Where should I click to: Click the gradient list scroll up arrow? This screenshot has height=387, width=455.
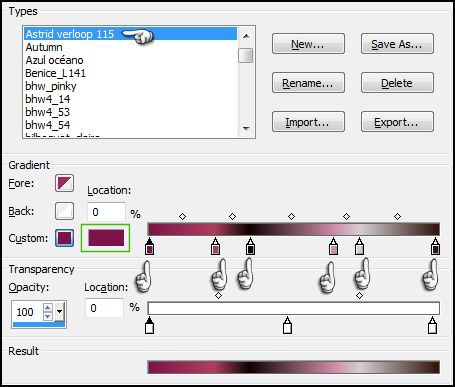[x=246, y=36]
